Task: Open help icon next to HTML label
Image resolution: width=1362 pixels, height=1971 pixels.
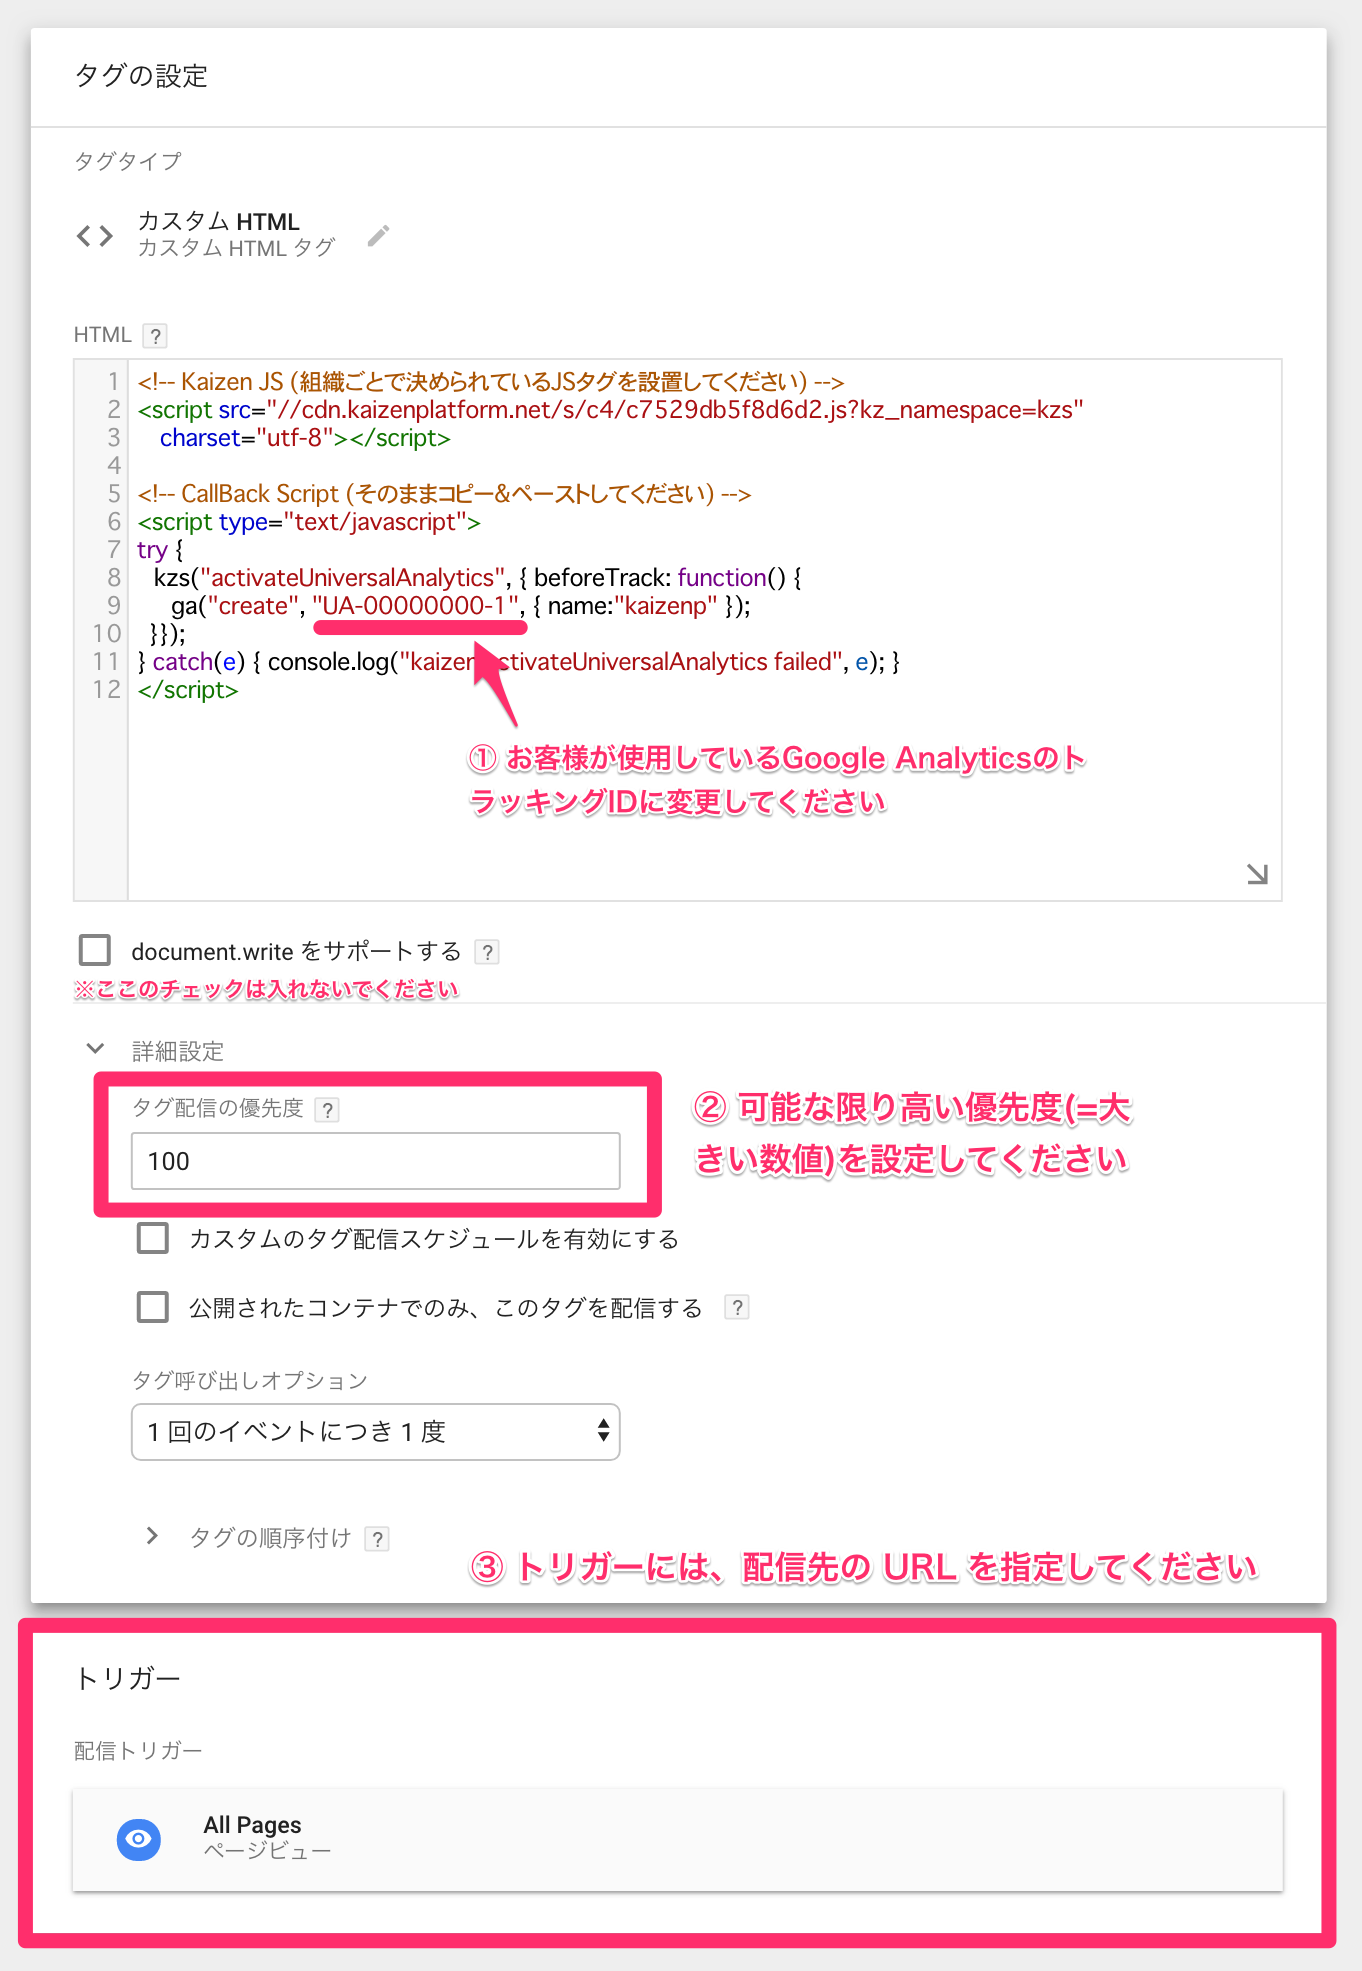Action: click(x=155, y=336)
